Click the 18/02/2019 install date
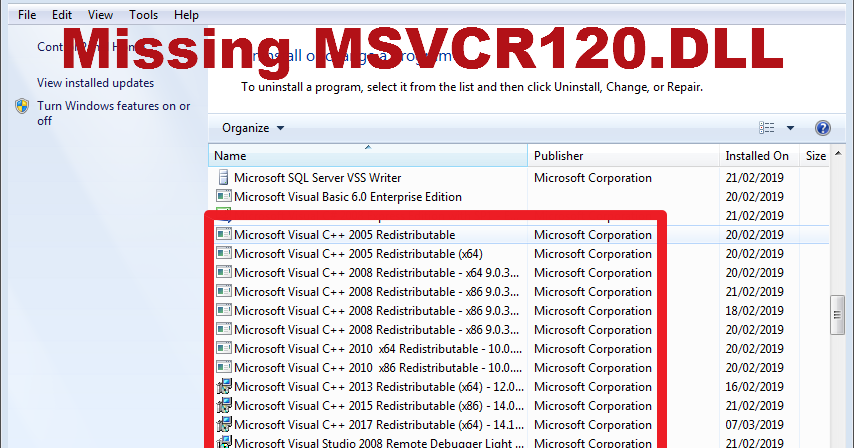This screenshot has height=448, width=854. (x=754, y=311)
